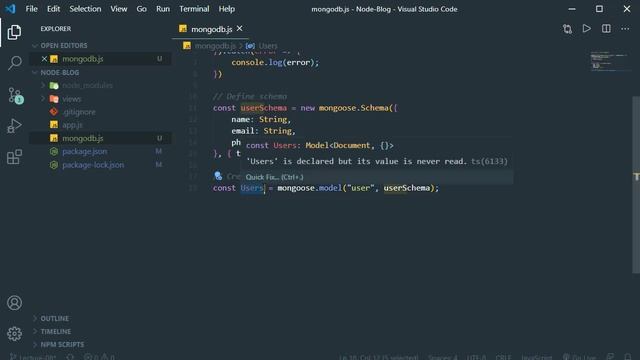Click the VS Code logo icon
Screen dimensions: 640x360
[x=10, y=9]
